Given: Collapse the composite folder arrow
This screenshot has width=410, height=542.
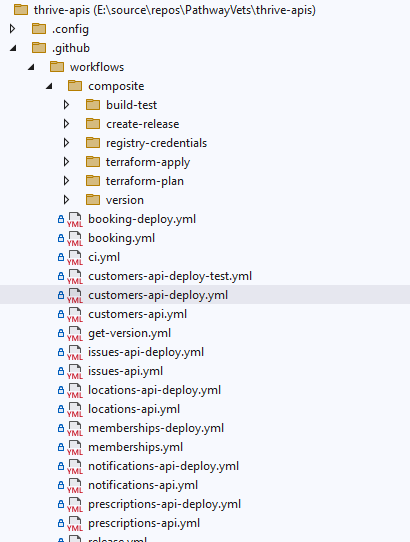Looking at the screenshot, I should click(49, 86).
